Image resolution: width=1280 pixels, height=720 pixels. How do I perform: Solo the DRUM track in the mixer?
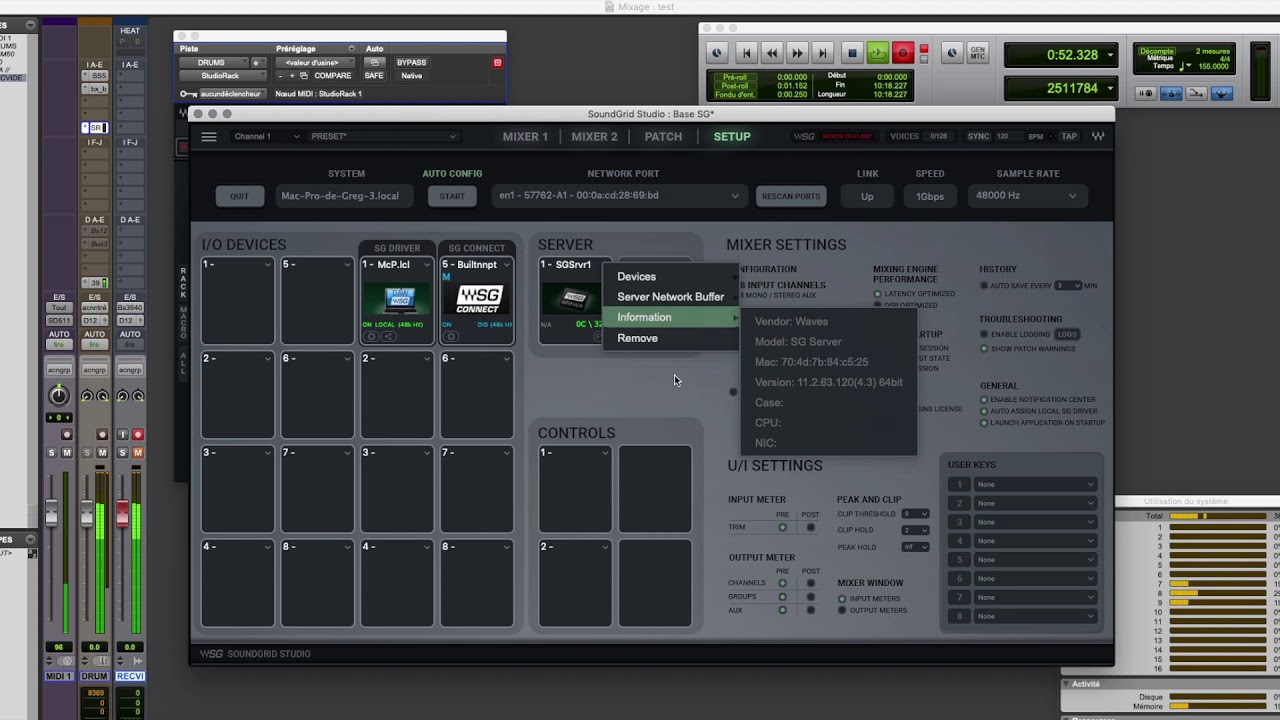(87, 453)
